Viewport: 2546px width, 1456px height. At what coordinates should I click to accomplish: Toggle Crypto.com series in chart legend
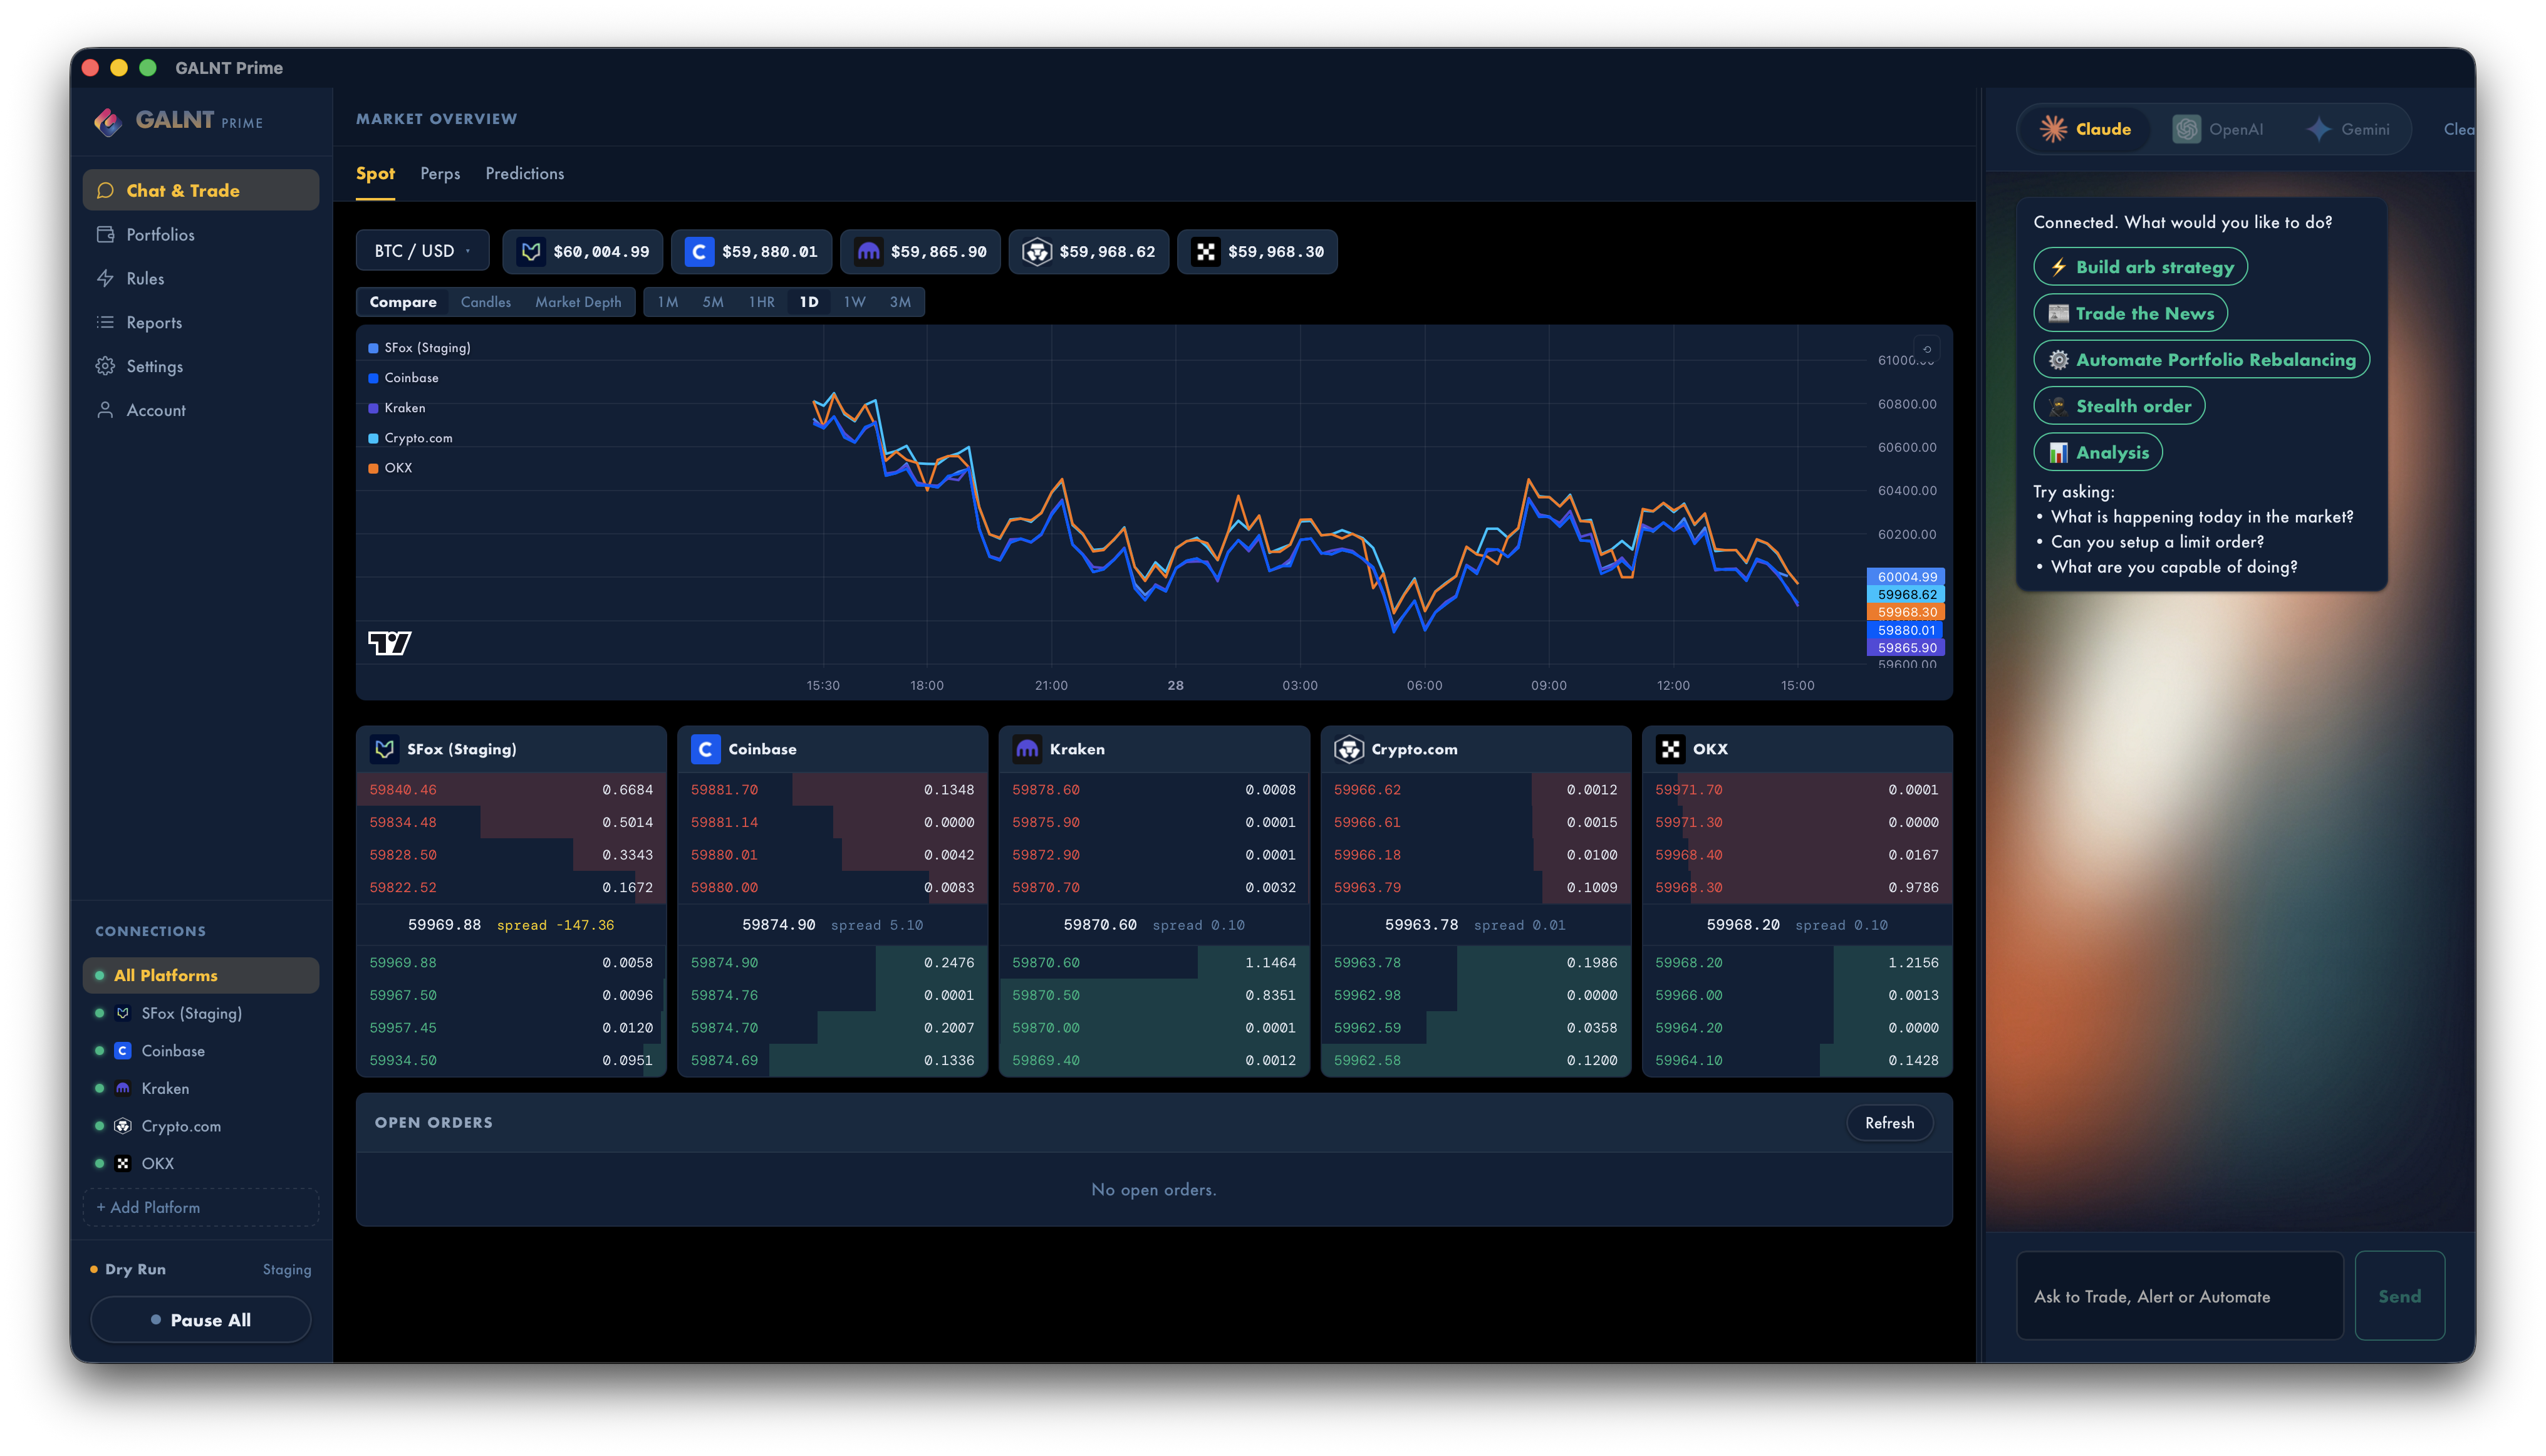(410, 438)
